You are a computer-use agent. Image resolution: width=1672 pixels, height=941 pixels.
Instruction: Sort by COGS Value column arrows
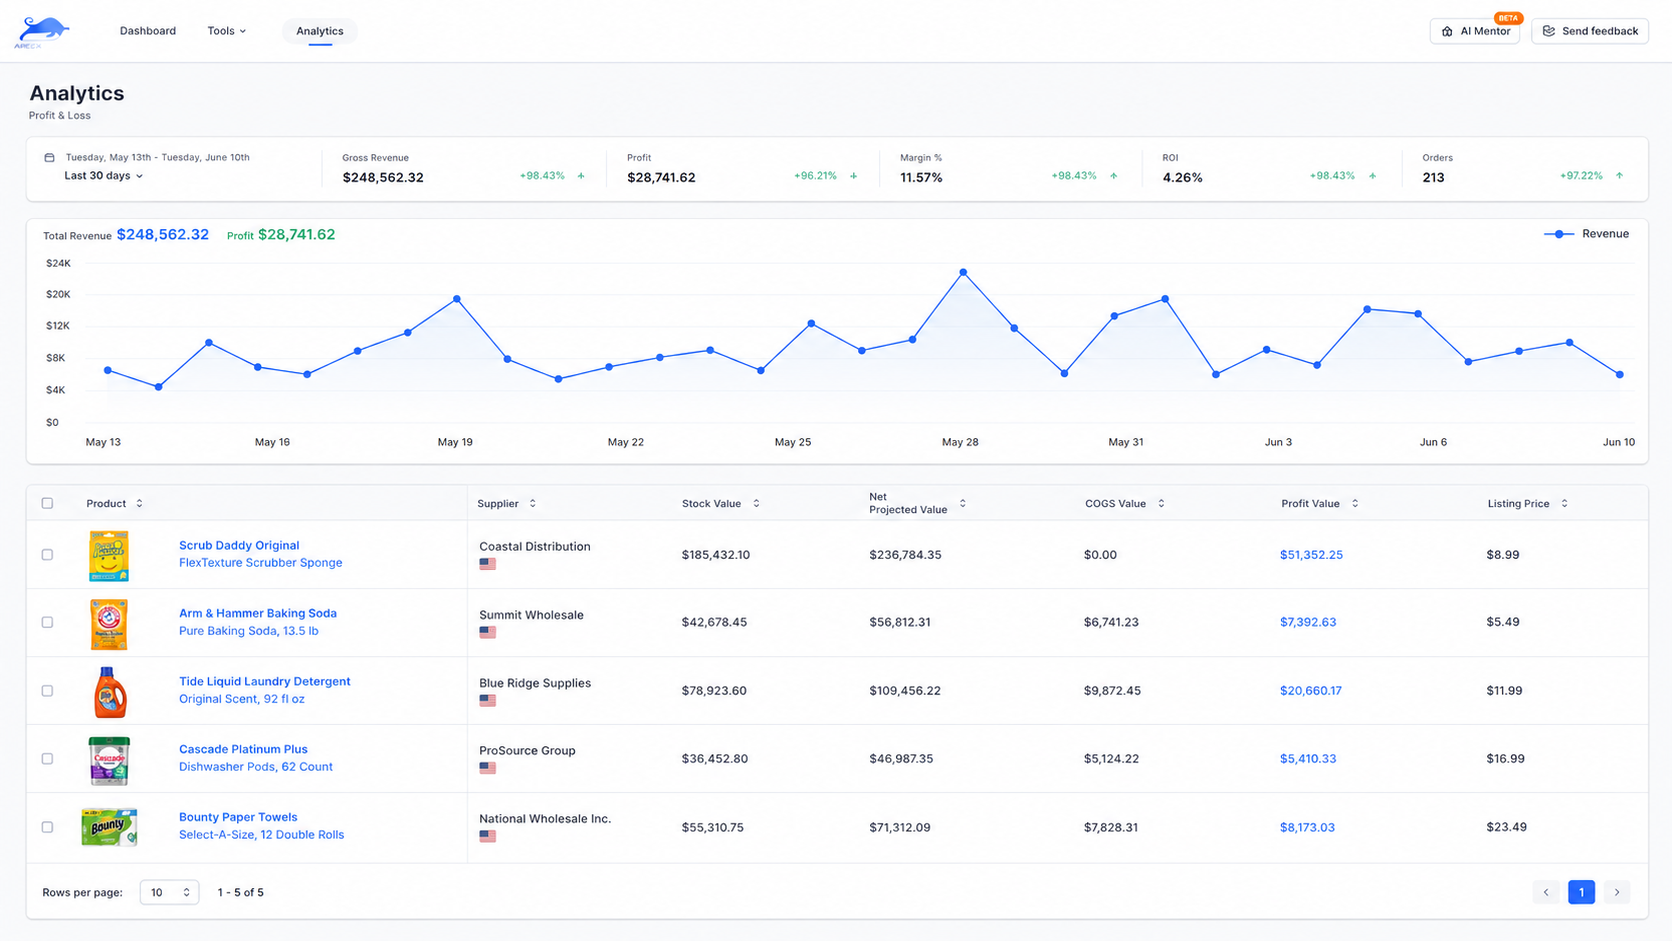(x=1161, y=503)
